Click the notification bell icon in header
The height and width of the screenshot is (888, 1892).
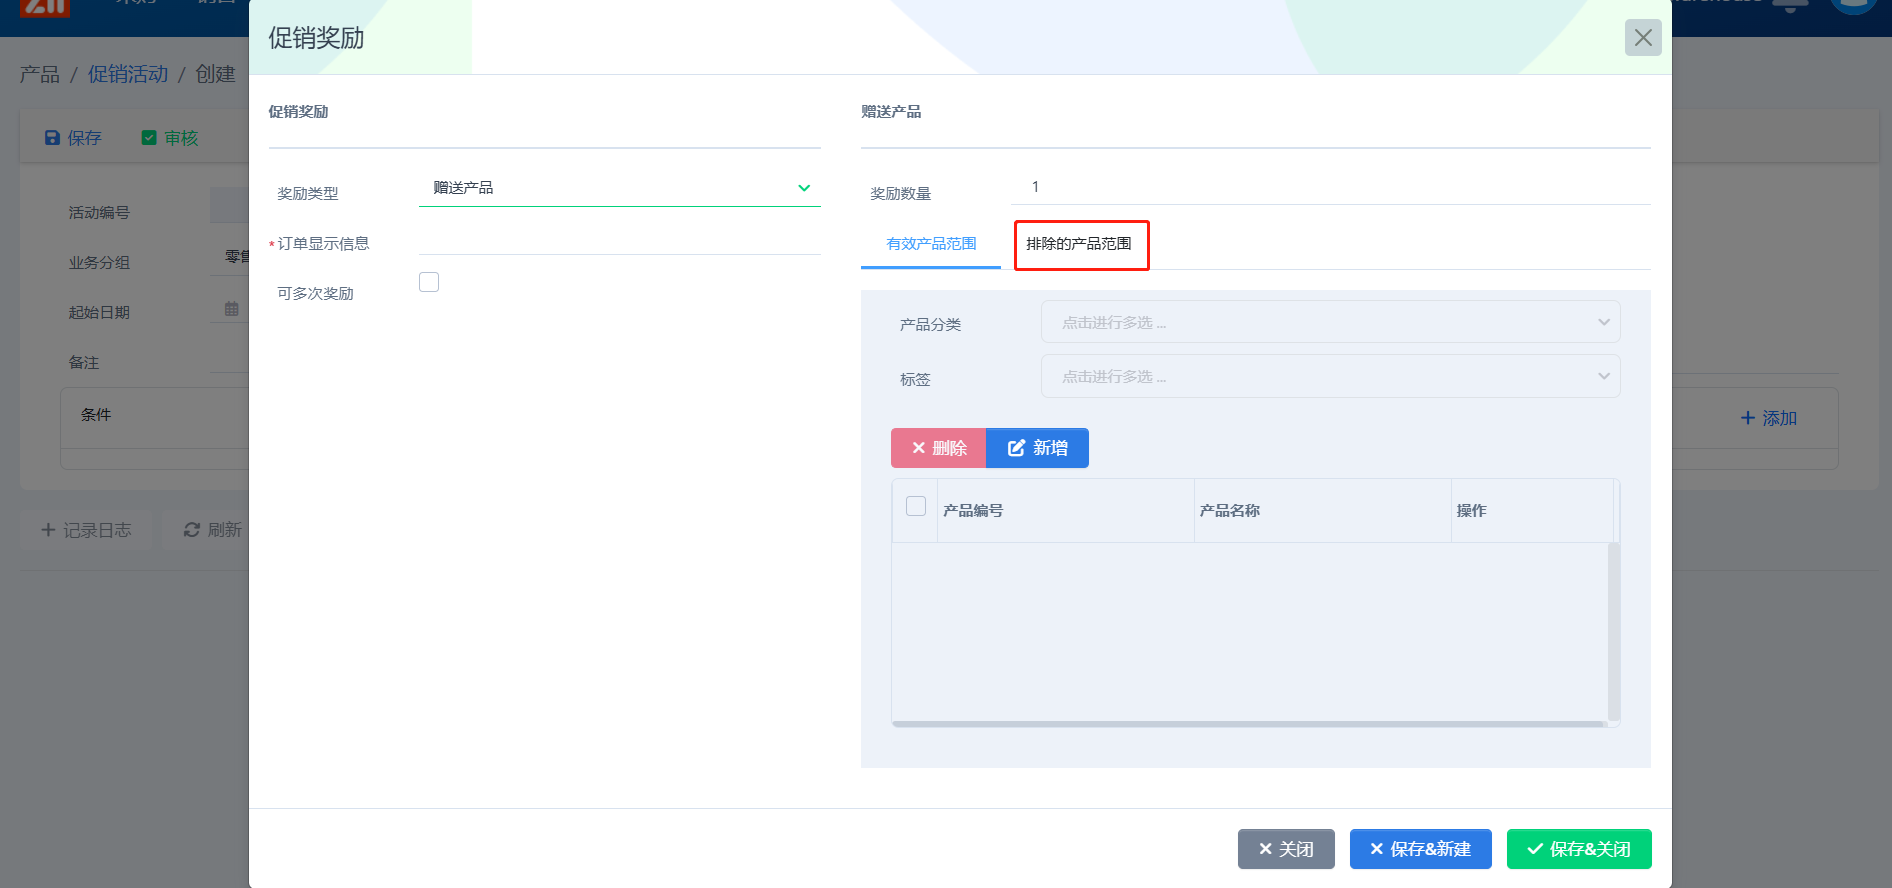1790,5
